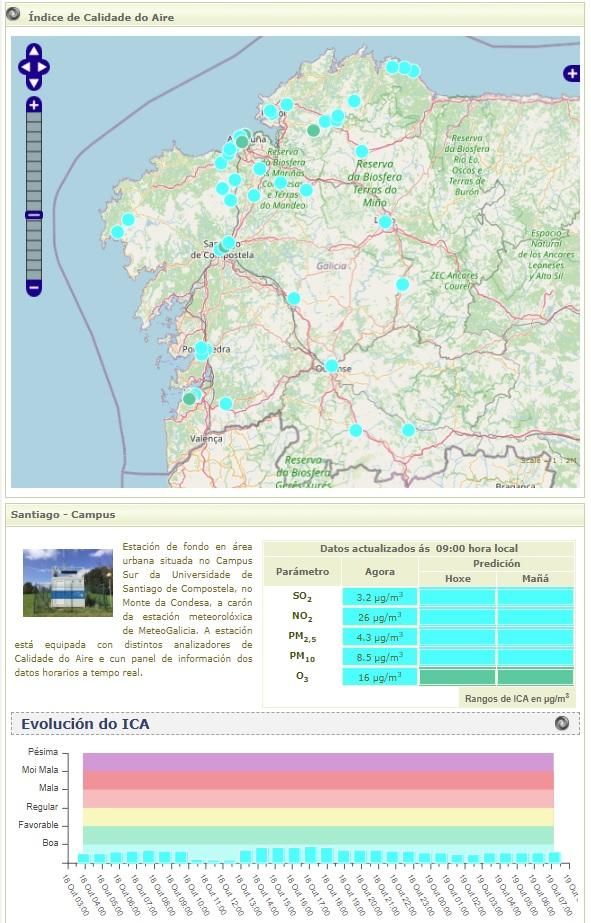Click the chart bar for 18 Out 03:00

[x=84, y=858]
